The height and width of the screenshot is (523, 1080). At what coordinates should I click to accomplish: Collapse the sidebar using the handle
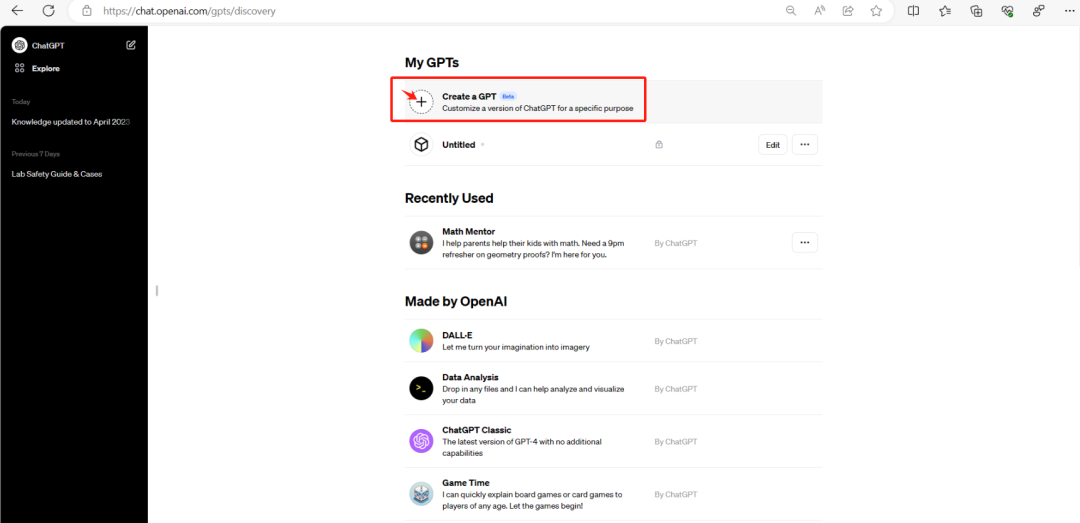[157, 290]
